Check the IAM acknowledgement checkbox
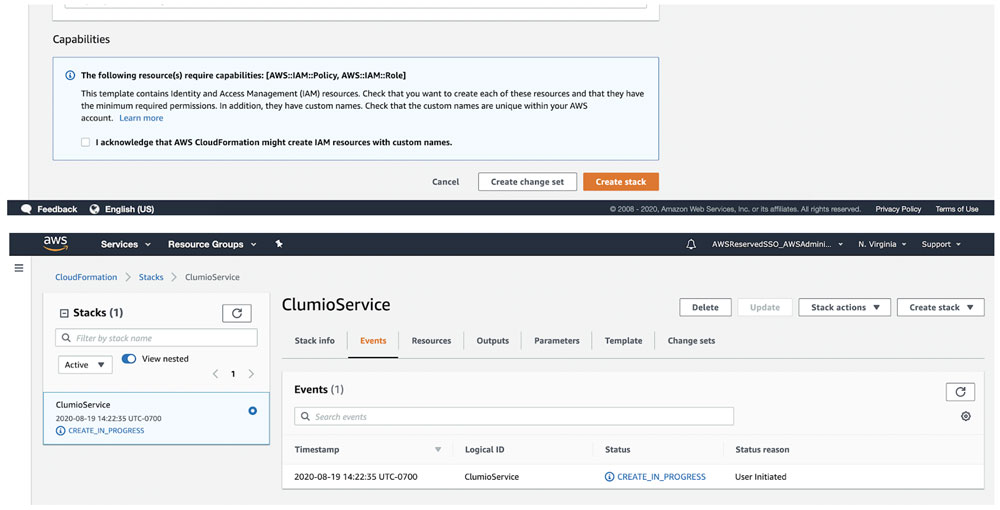Image resolution: width=1000 pixels, height=510 pixels. [x=85, y=142]
